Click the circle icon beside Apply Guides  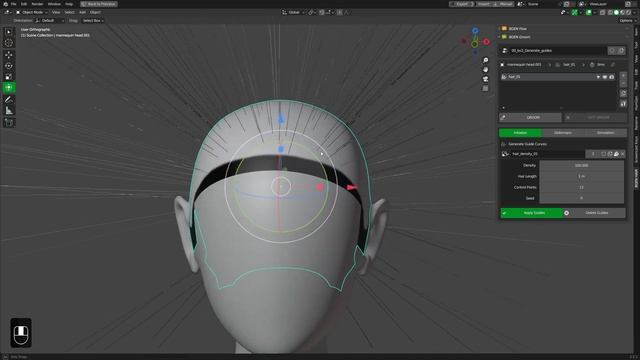[566, 213]
